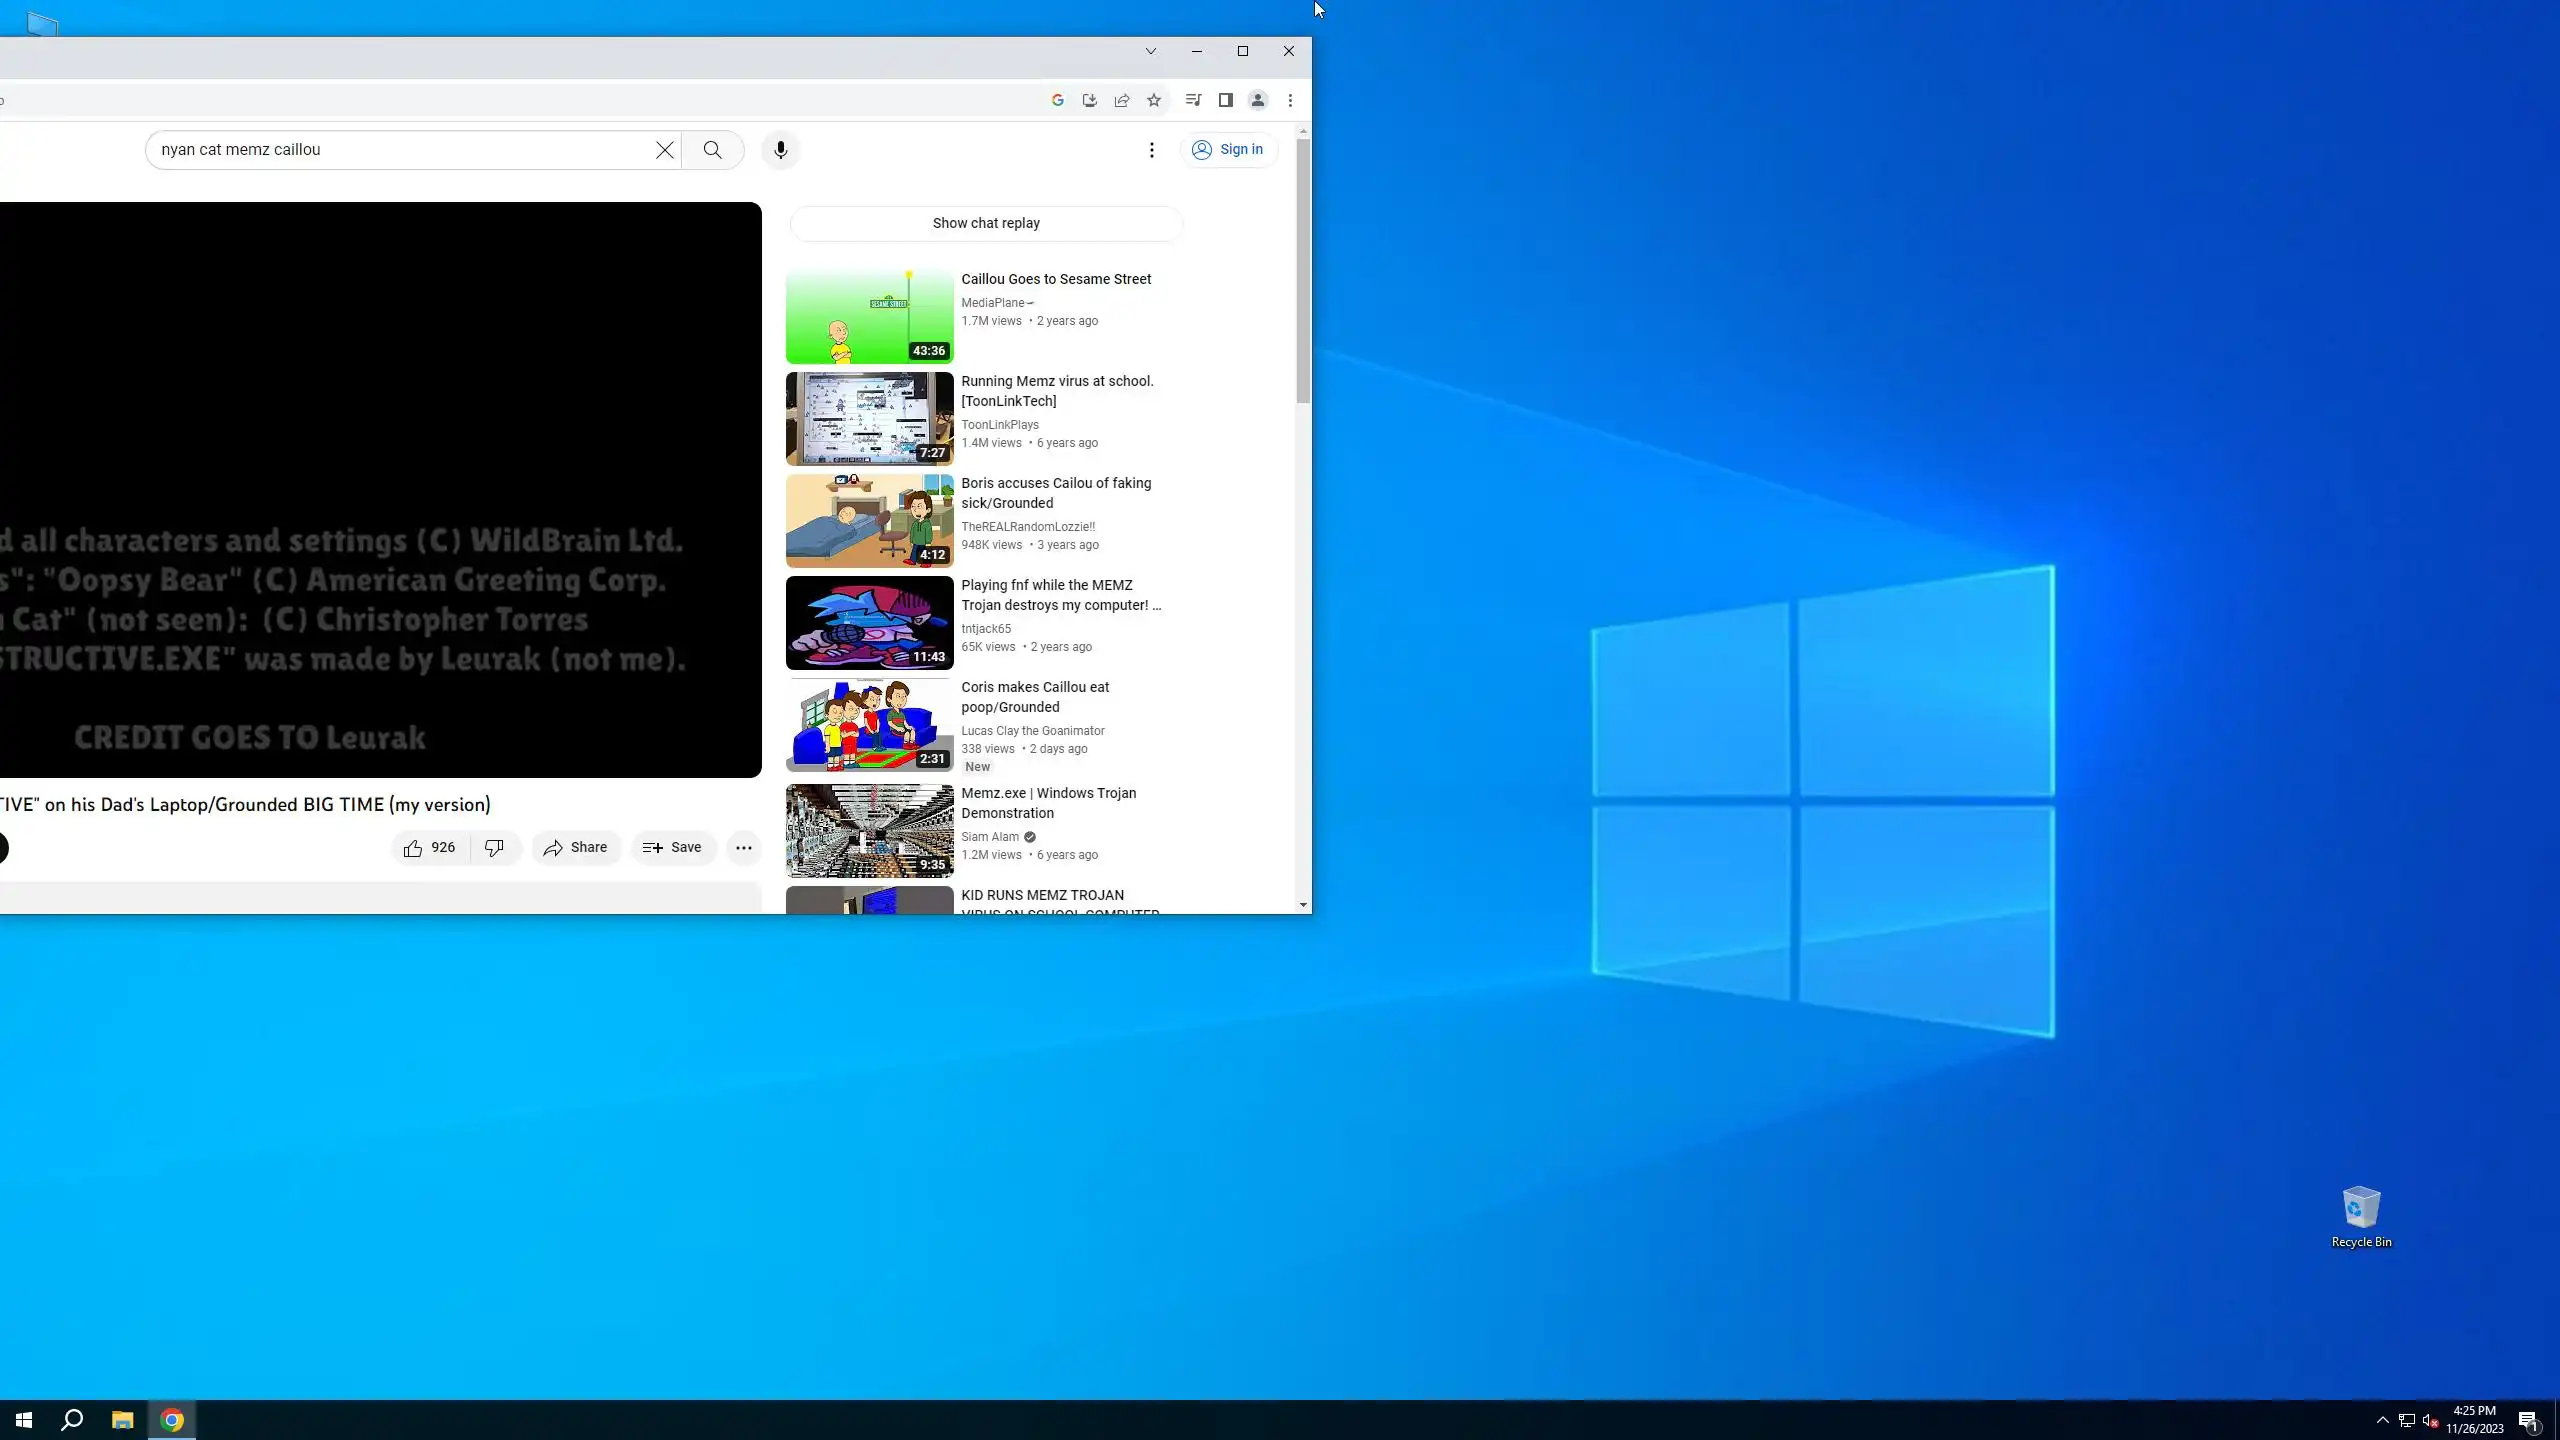
Task: Open Chrome side panel icon
Action: pos(1225,100)
